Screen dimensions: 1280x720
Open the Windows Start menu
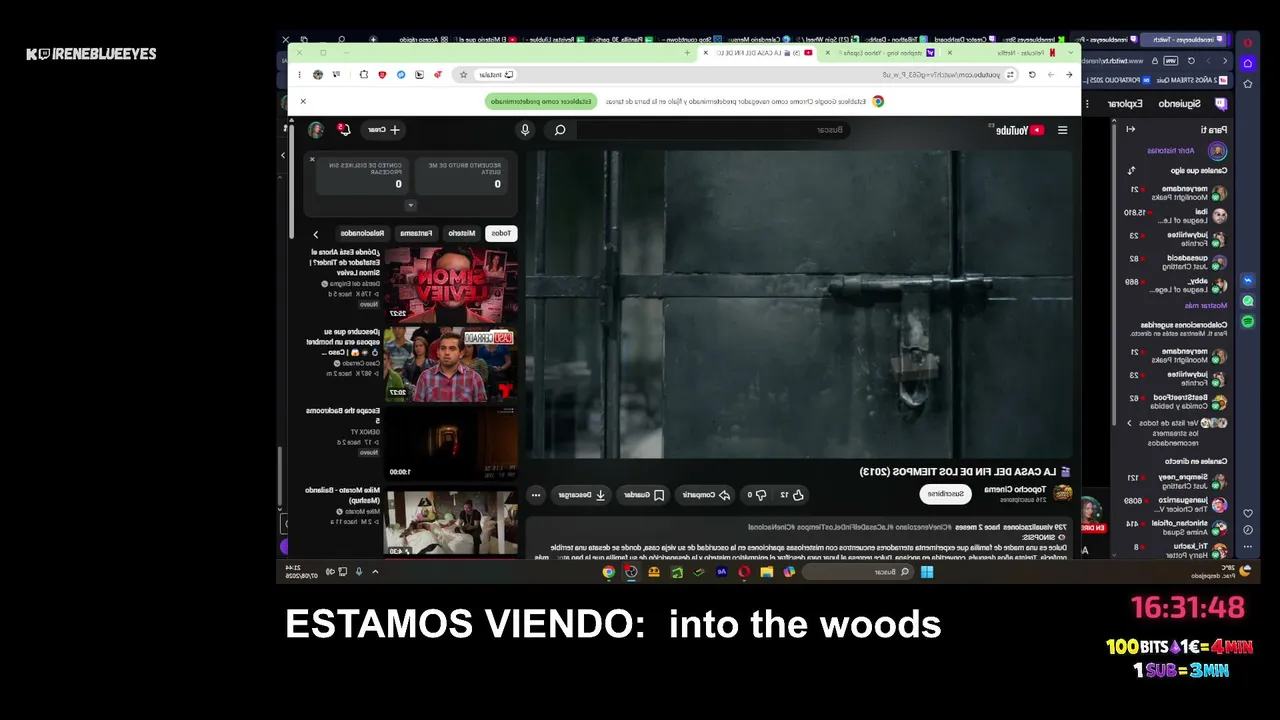click(926, 572)
